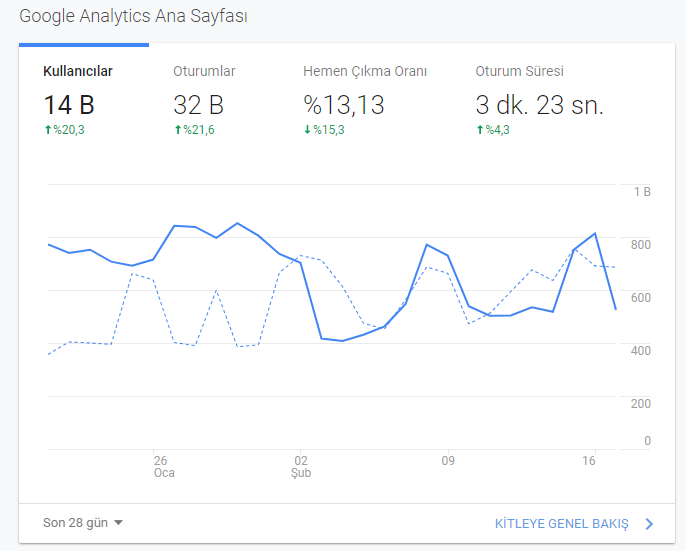
Task: Click the 14 B users value
Action: 69,105
